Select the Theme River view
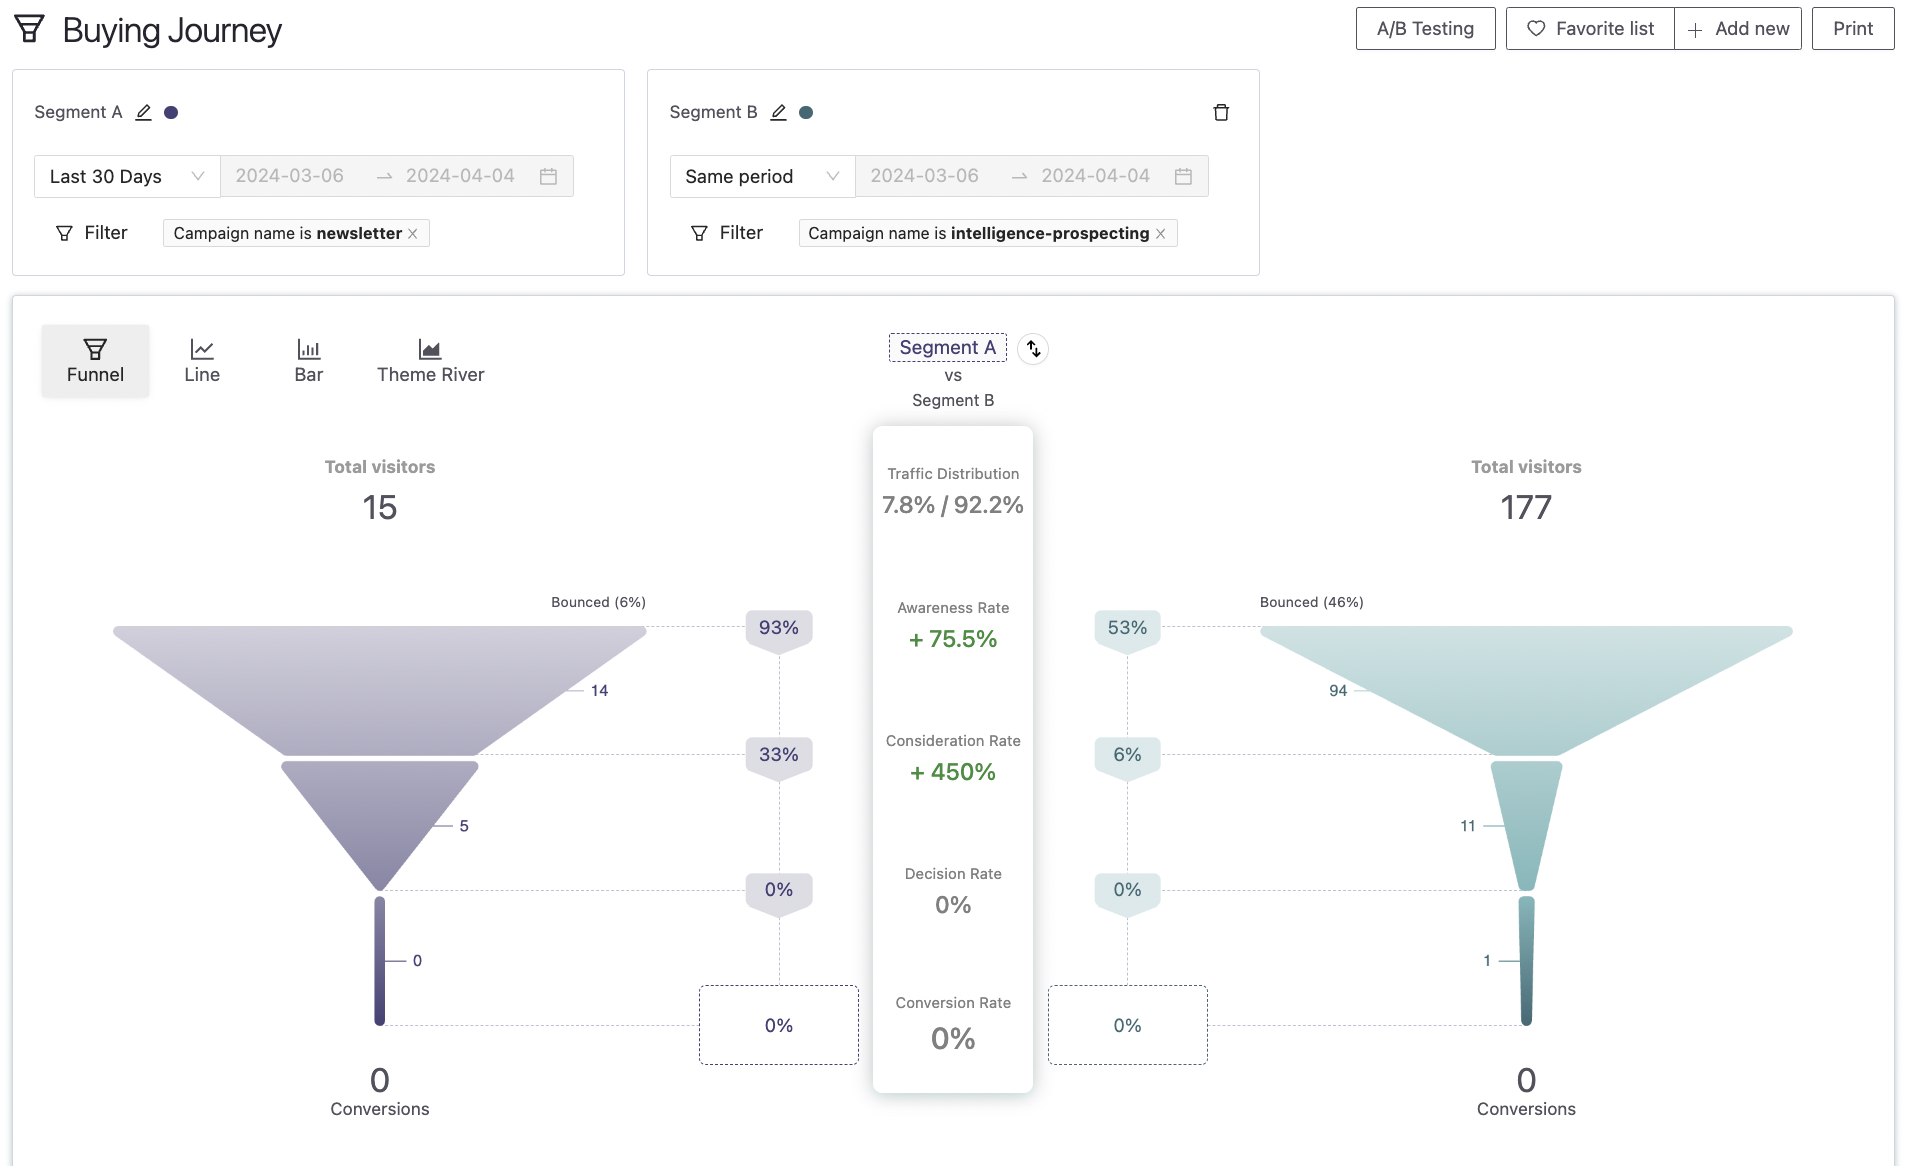 point(430,361)
